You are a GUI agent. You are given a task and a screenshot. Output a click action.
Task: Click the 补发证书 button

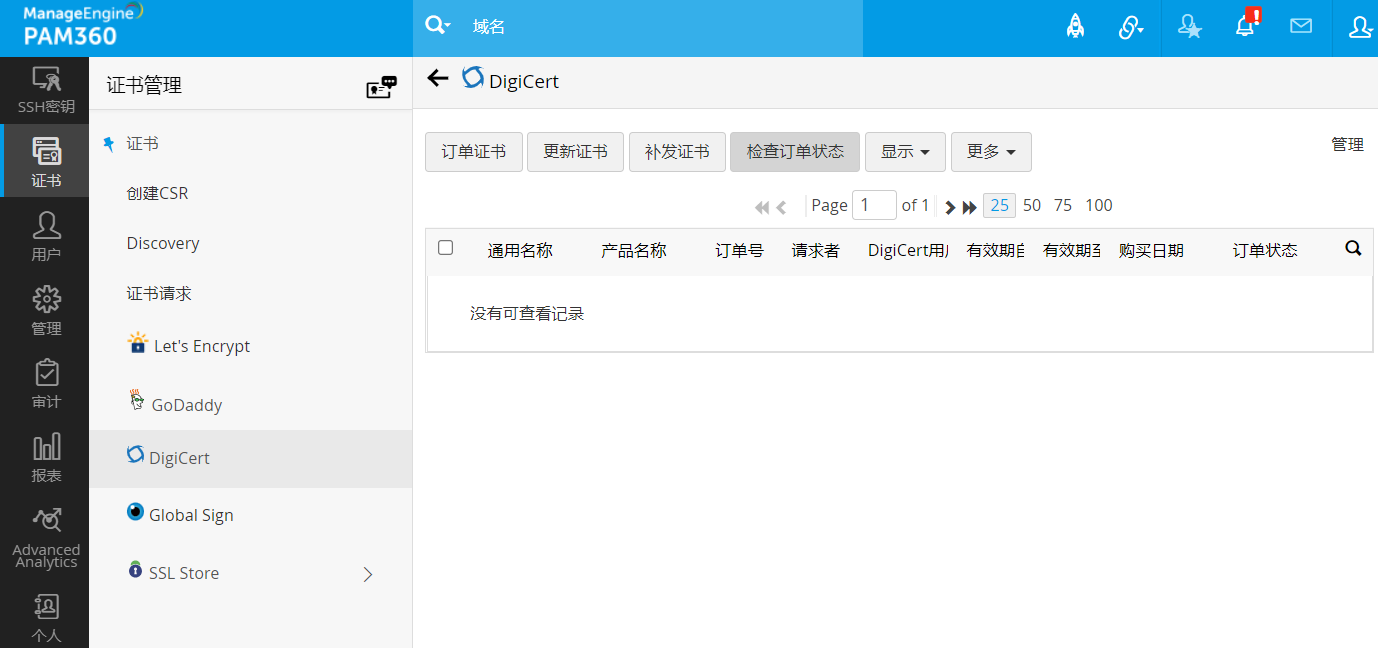coord(677,152)
